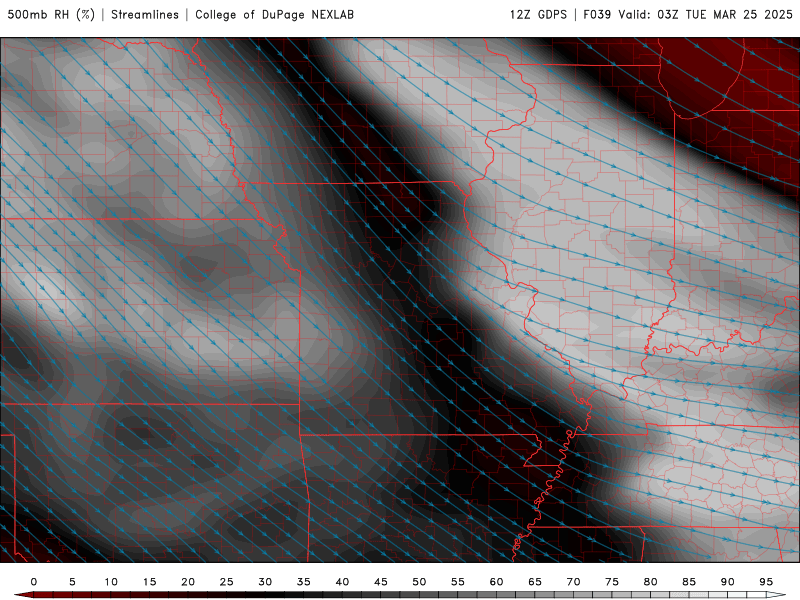Click the 80 label on the RH legend
Screen dimensions: 800x600
pyautogui.click(x=651, y=582)
